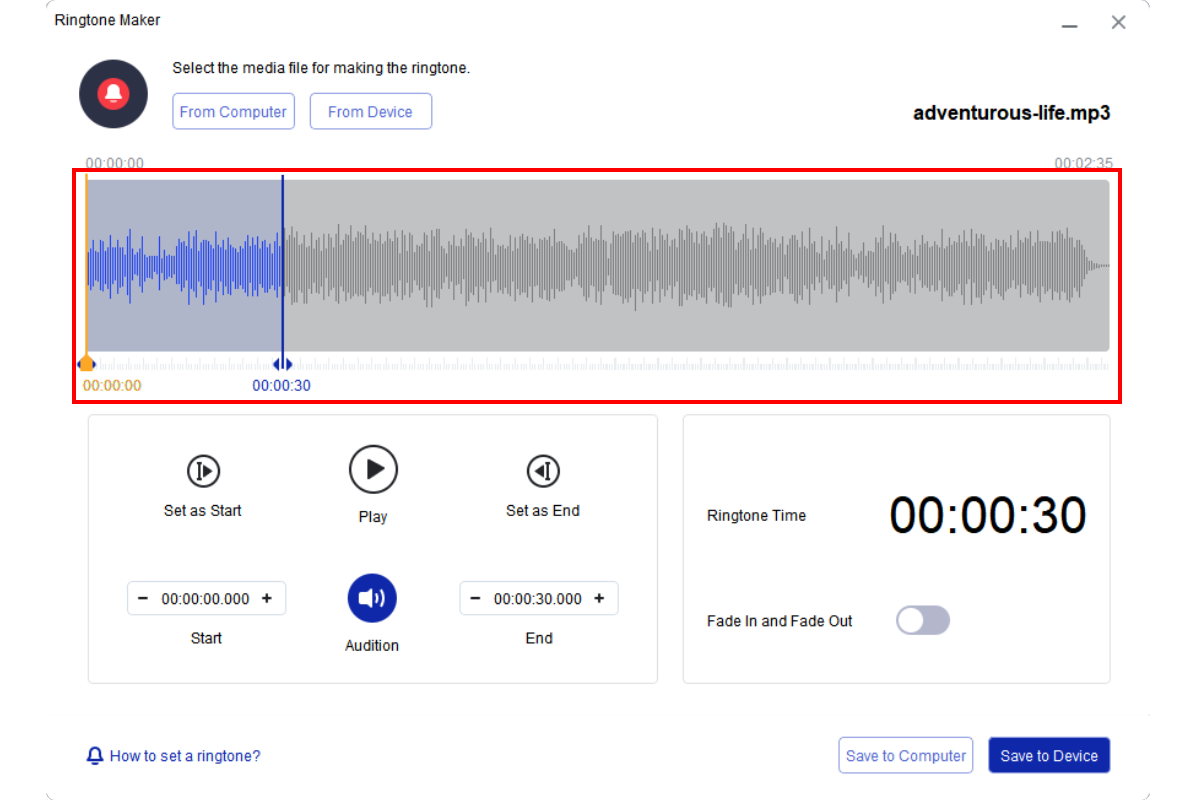This screenshot has height=800, width=1196.
Task: Click the blue end marker handle
Action: click(x=282, y=365)
